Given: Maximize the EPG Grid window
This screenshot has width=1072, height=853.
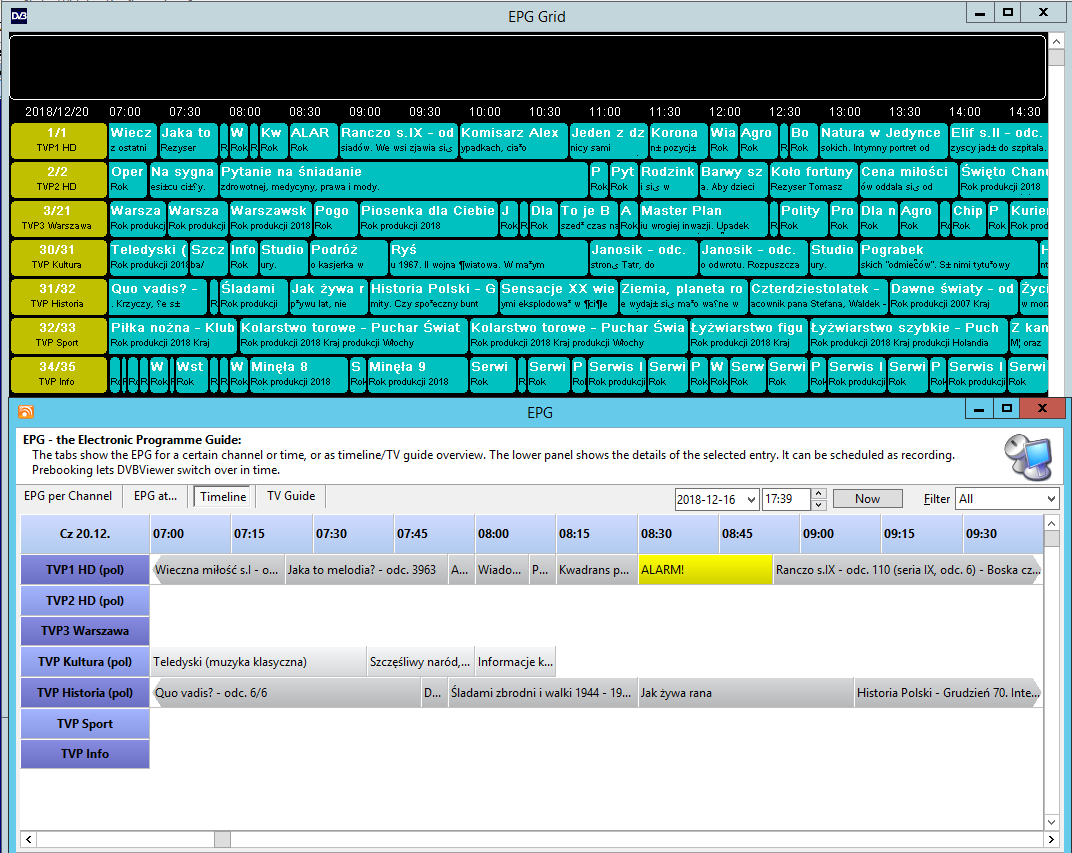Looking at the screenshot, I should tap(1008, 13).
